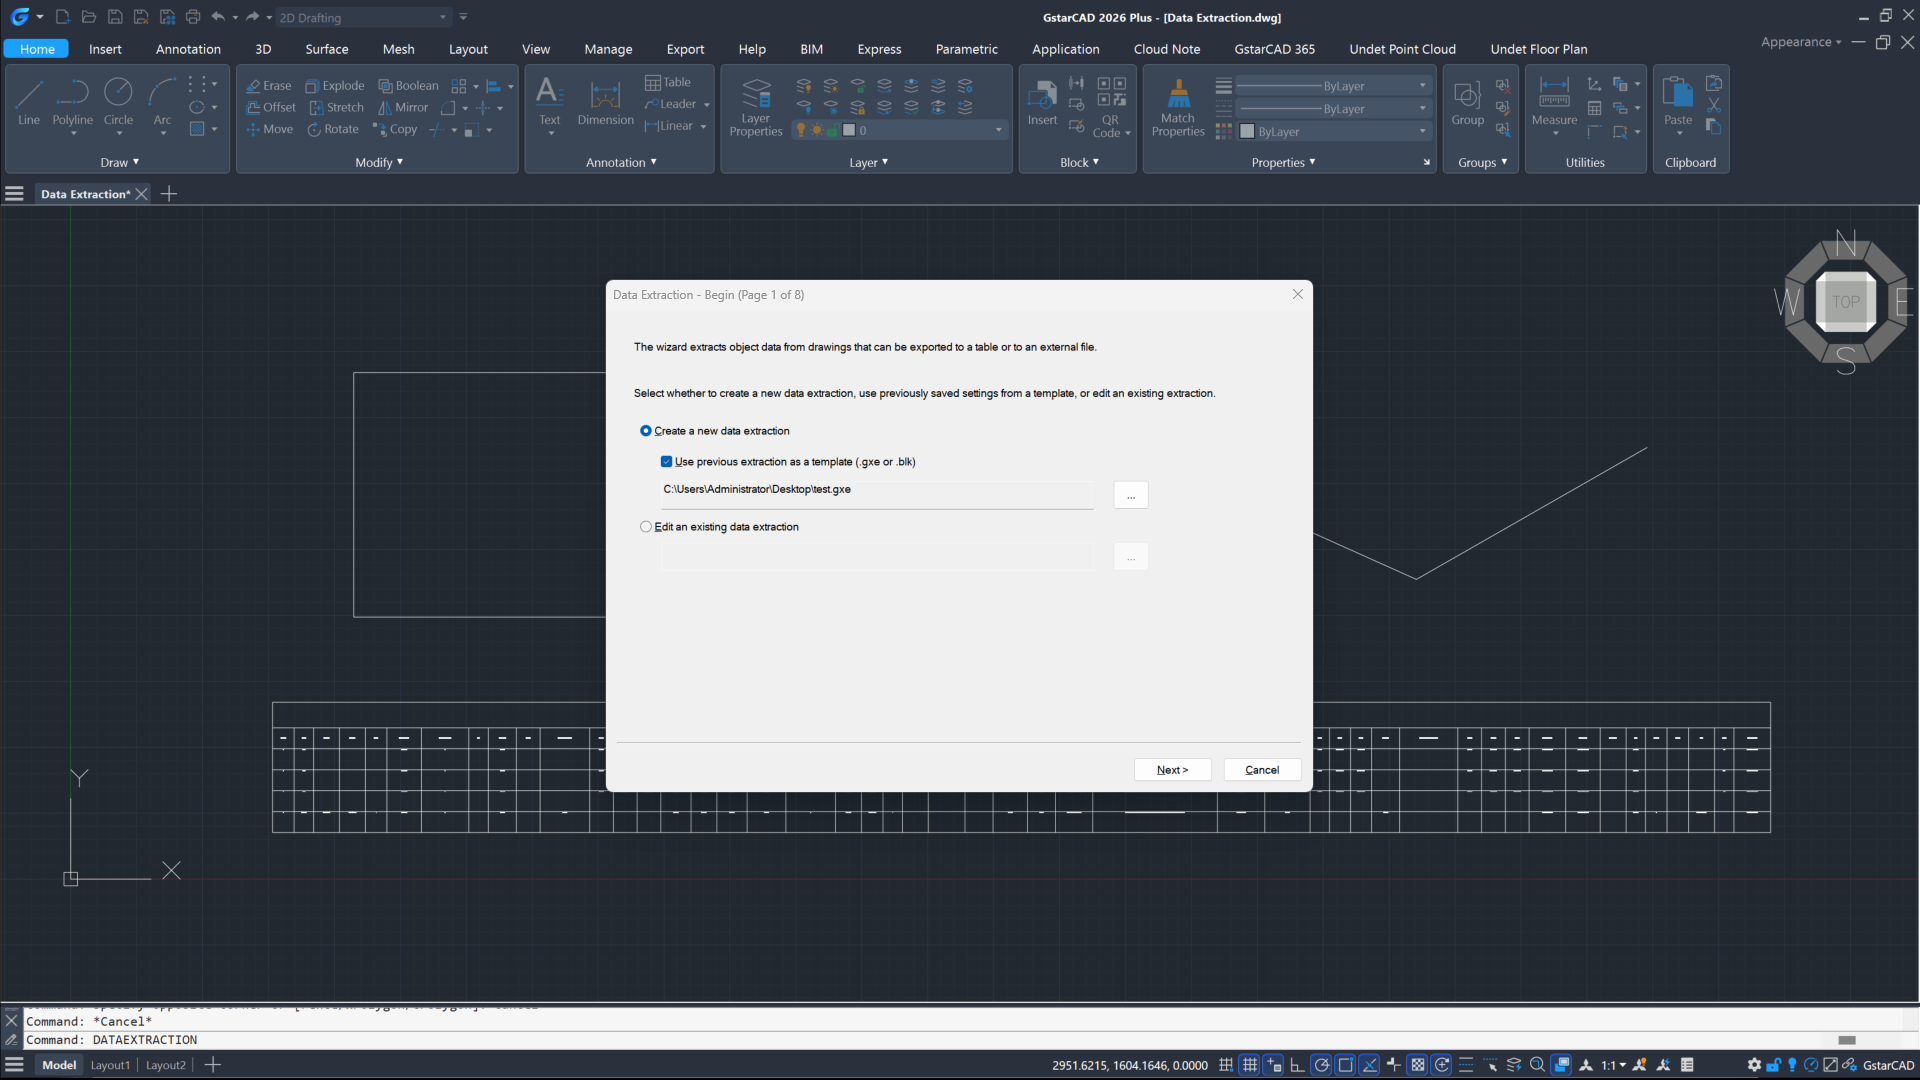Open the Appearance menu
Viewport: 1920px width, 1080px height.
1801,42
